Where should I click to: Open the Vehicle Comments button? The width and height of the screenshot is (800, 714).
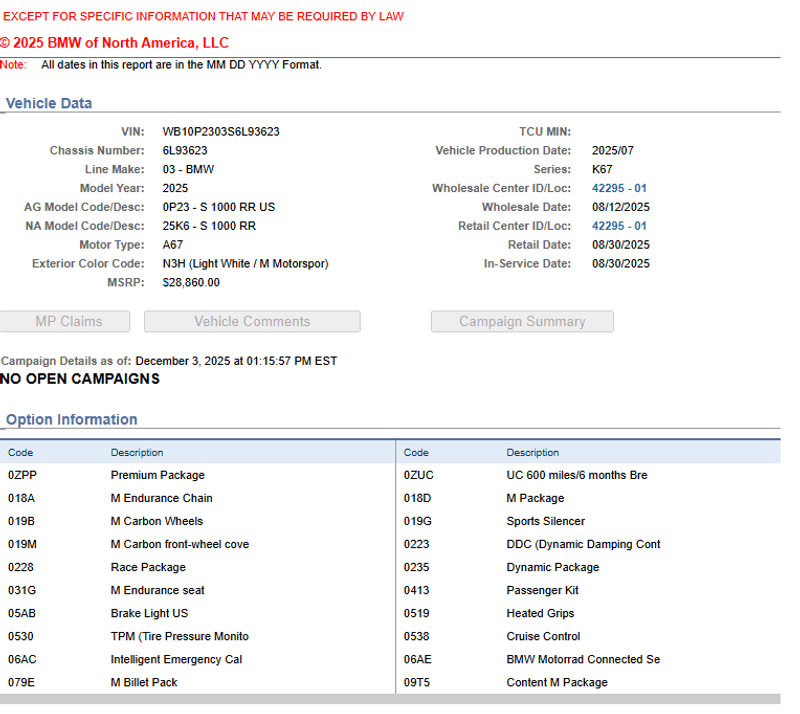pyautogui.click(x=252, y=321)
